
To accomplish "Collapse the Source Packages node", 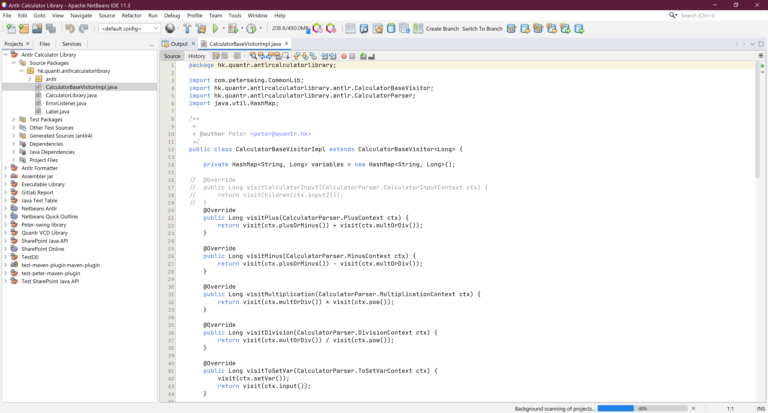I will coord(14,63).
